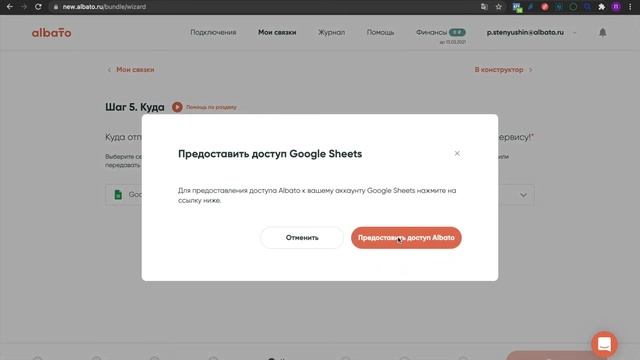Open the Финансы menu item
Screen dimensions: 640x360
pyautogui.click(x=431, y=32)
